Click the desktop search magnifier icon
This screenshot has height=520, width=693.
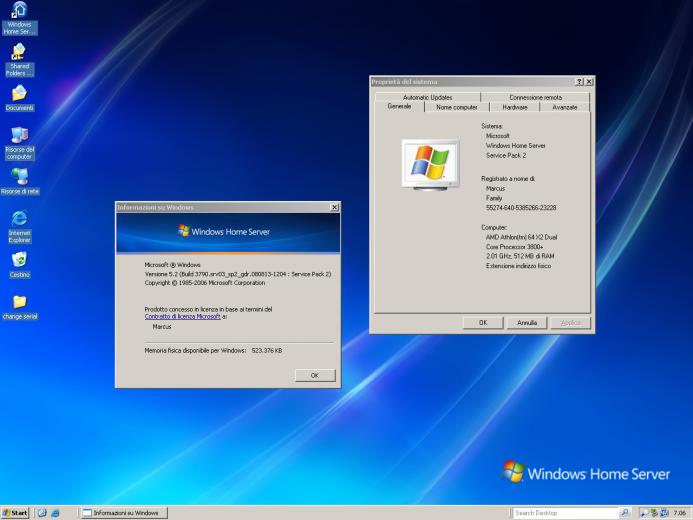pos(626,513)
